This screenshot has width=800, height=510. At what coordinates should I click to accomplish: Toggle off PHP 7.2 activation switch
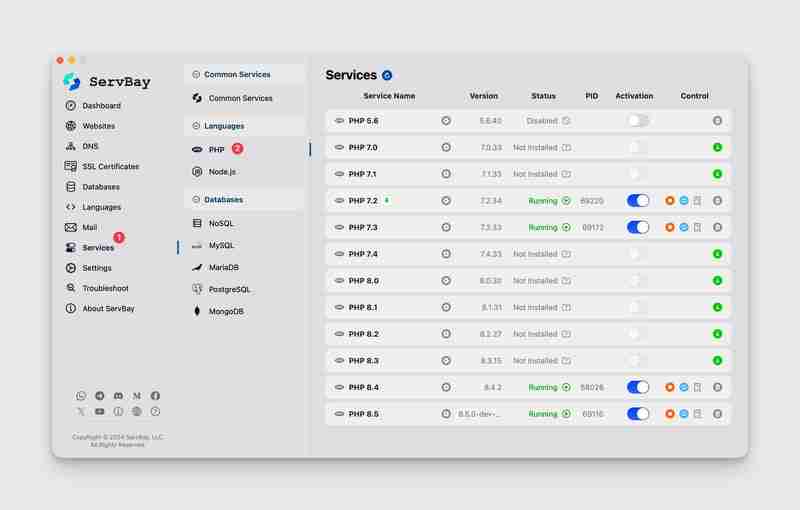pos(638,201)
